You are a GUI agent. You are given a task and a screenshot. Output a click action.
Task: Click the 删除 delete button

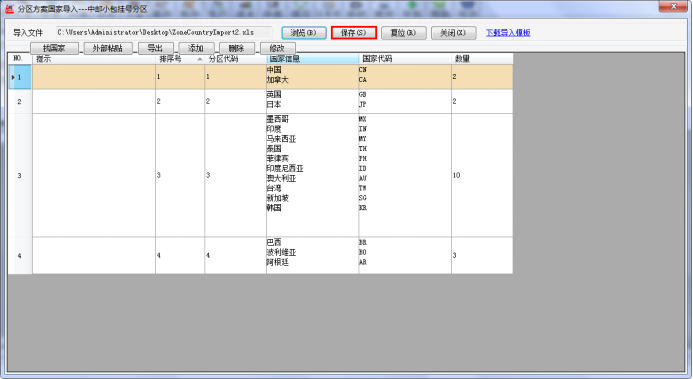[x=236, y=48]
